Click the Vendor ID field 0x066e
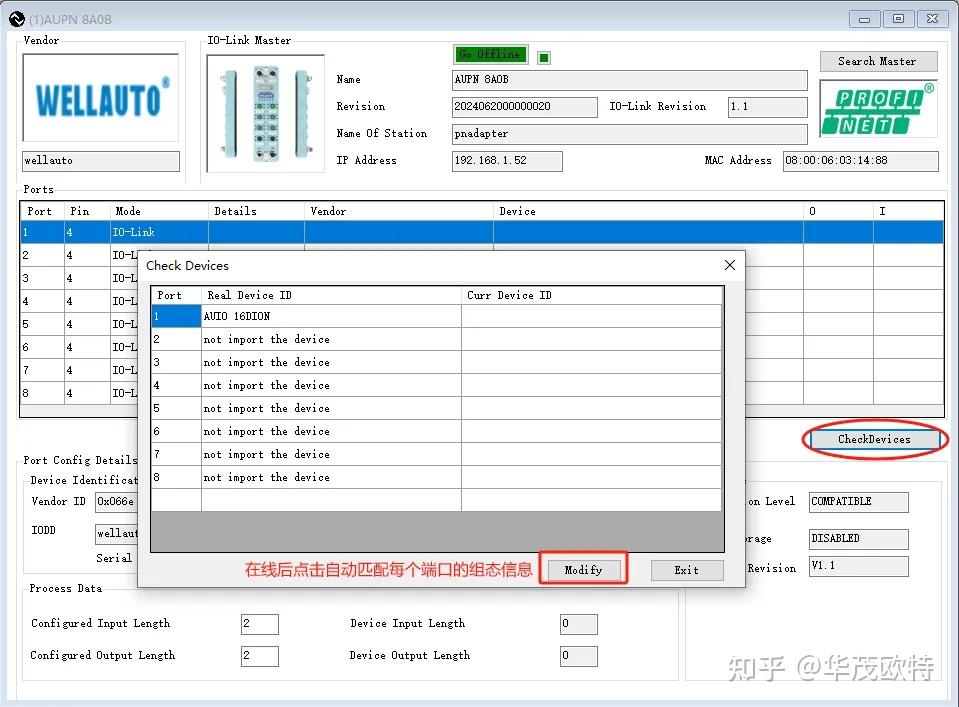 coord(116,502)
